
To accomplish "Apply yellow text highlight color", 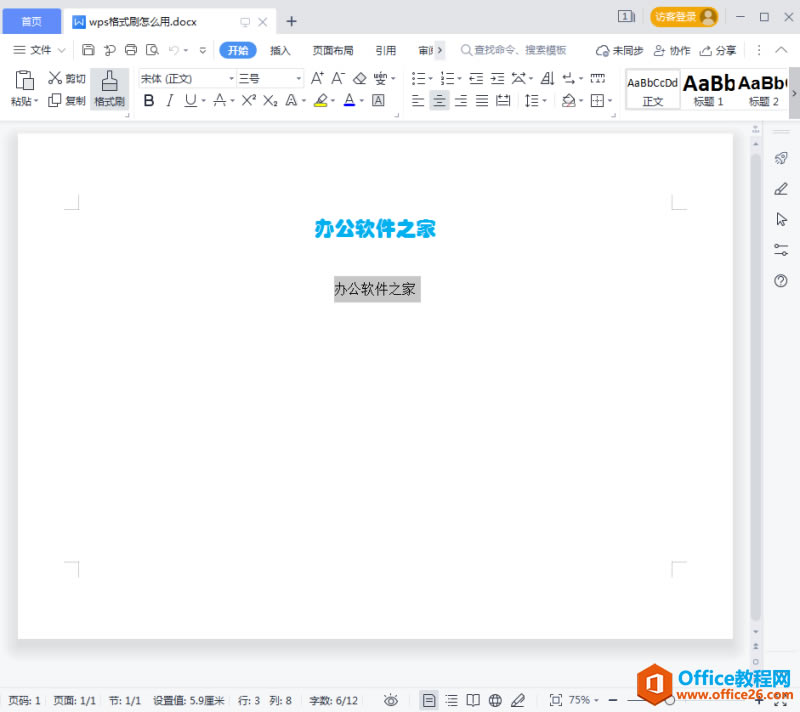I will click(320, 100).
